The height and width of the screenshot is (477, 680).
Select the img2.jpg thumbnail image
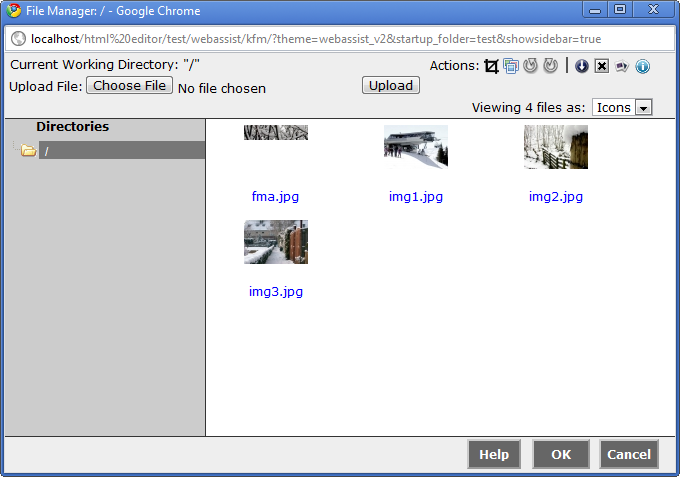click(556, 147)
